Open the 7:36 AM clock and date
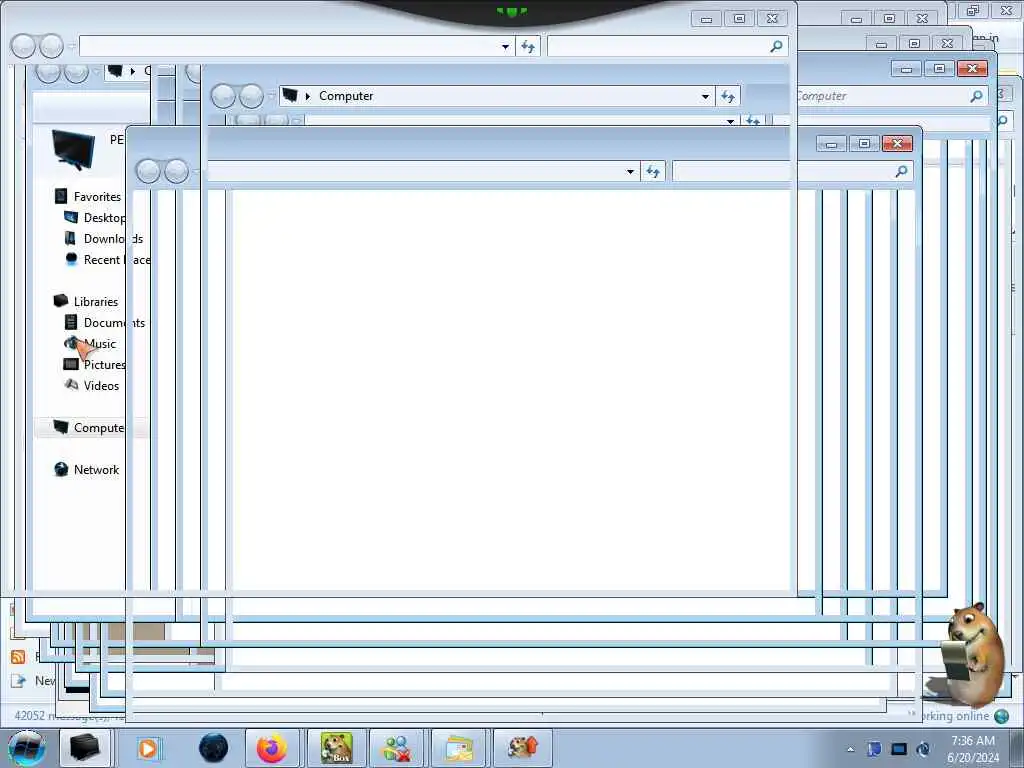Image resolution: width=1024 pixels, height=768 pixels. [x=973, y=749]
